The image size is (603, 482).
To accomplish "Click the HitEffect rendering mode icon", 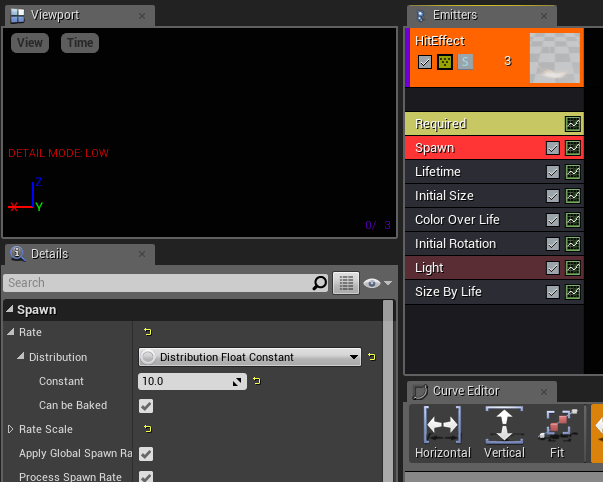I will click(445, 62).
